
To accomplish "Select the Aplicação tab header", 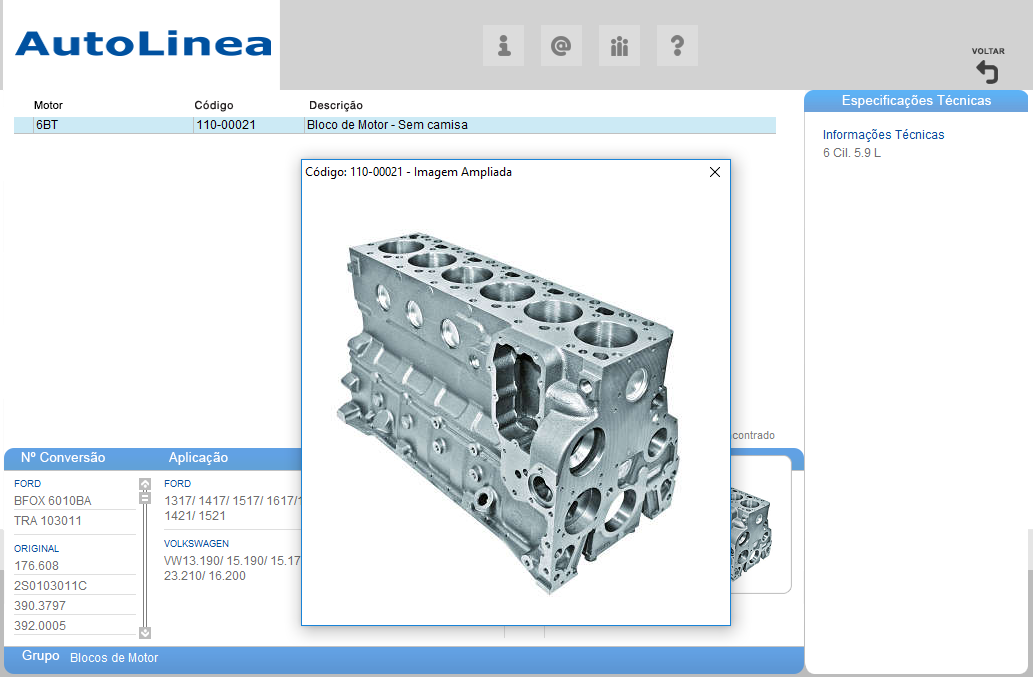I will pos(198,458).
